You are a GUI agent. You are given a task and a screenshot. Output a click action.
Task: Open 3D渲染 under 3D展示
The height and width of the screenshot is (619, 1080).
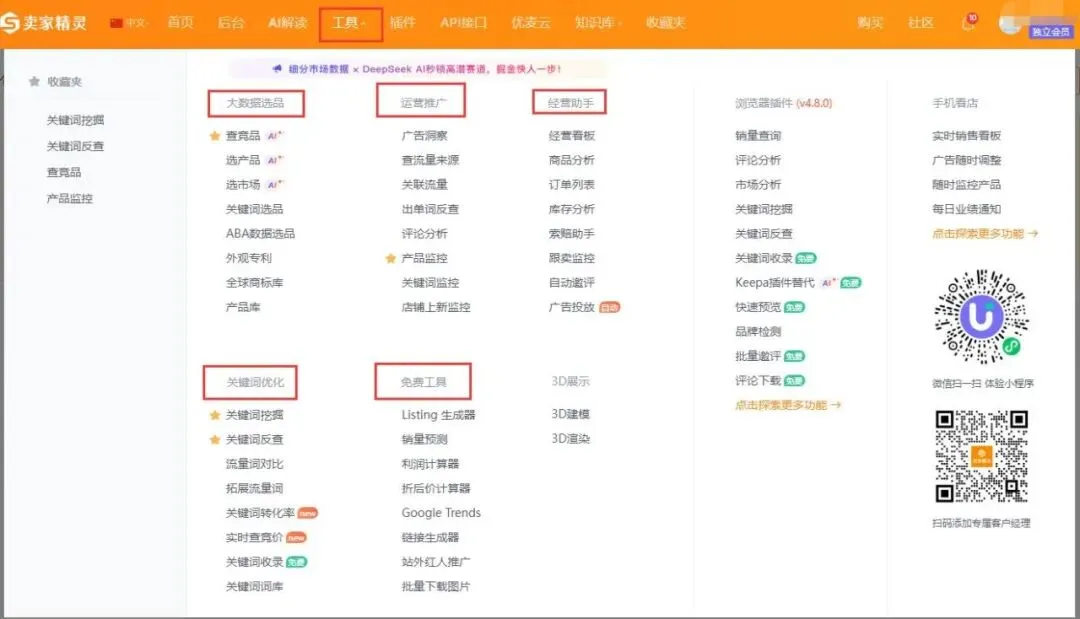570,439
